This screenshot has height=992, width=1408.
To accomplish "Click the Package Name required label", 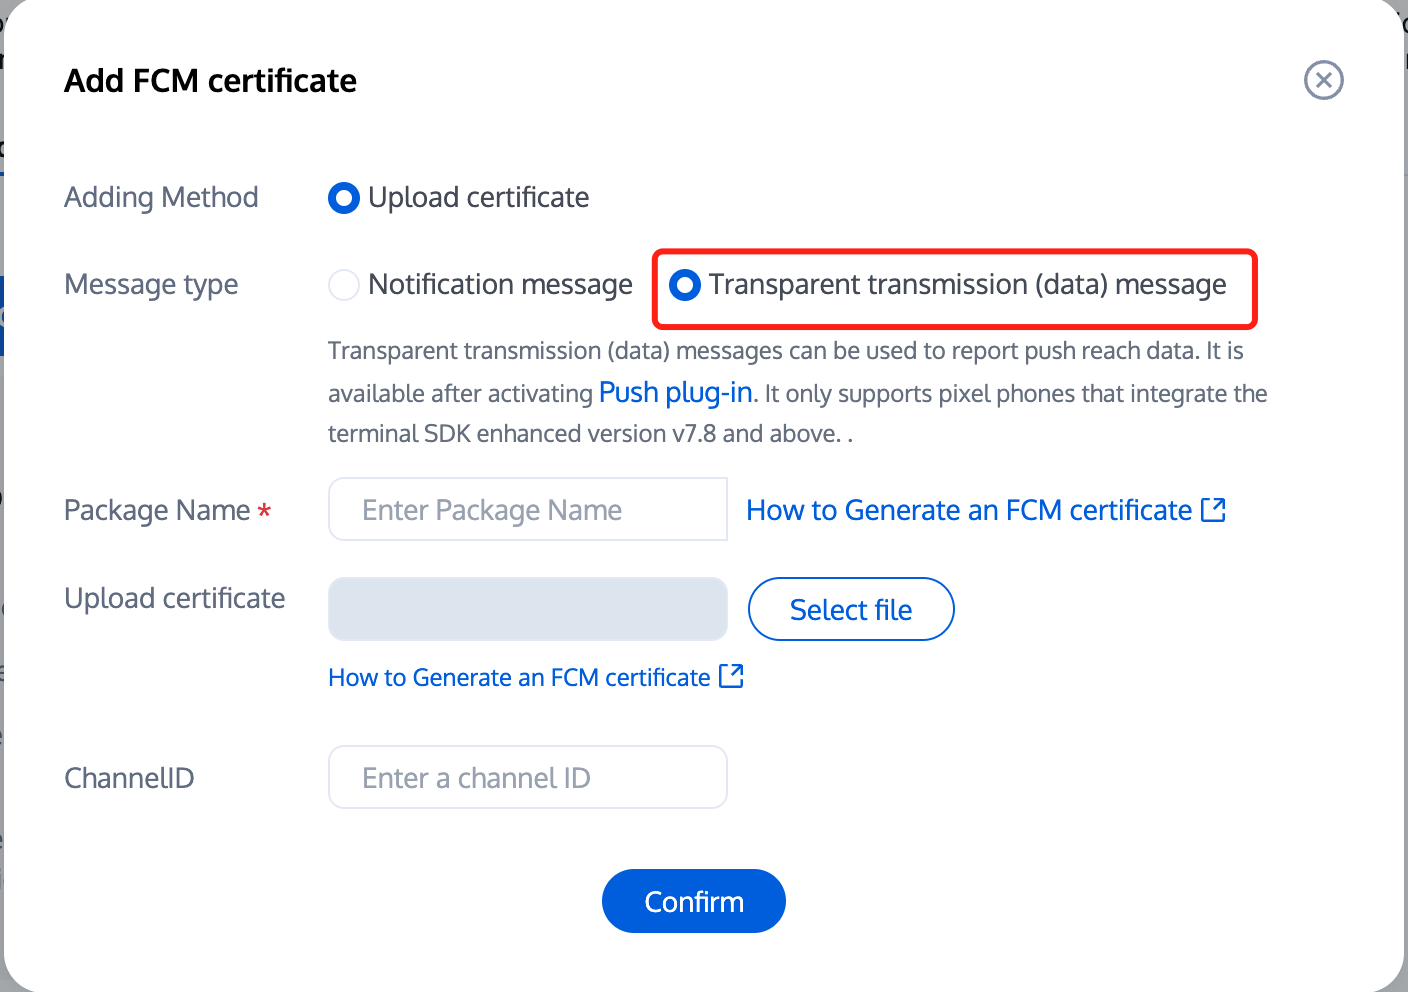I will tap(157, 510).
